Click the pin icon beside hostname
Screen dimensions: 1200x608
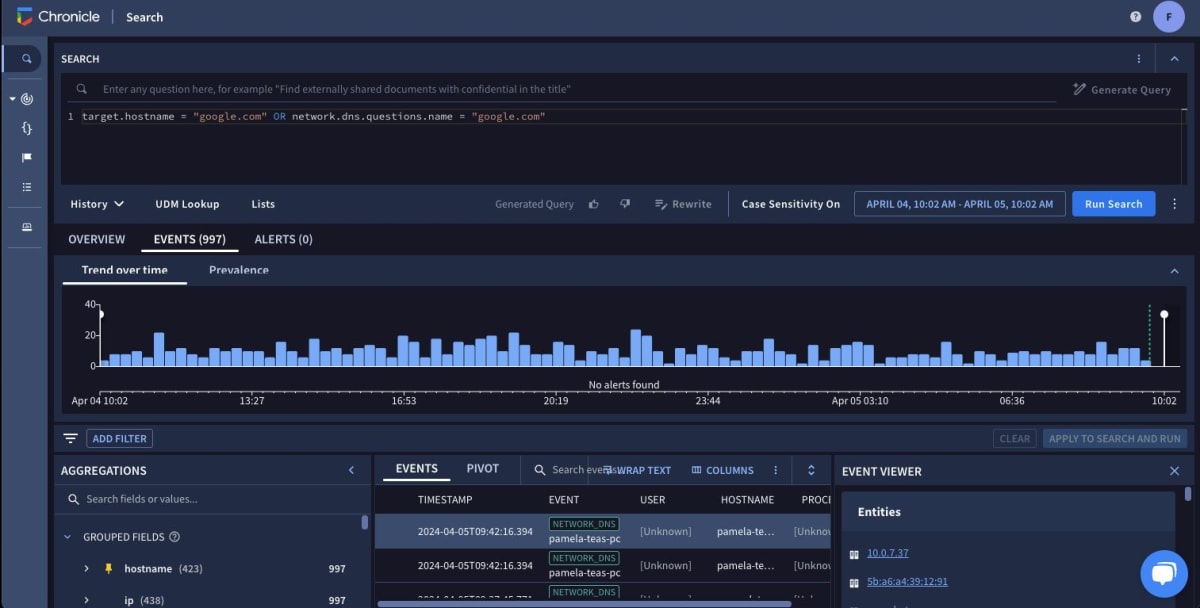(108, 569)
